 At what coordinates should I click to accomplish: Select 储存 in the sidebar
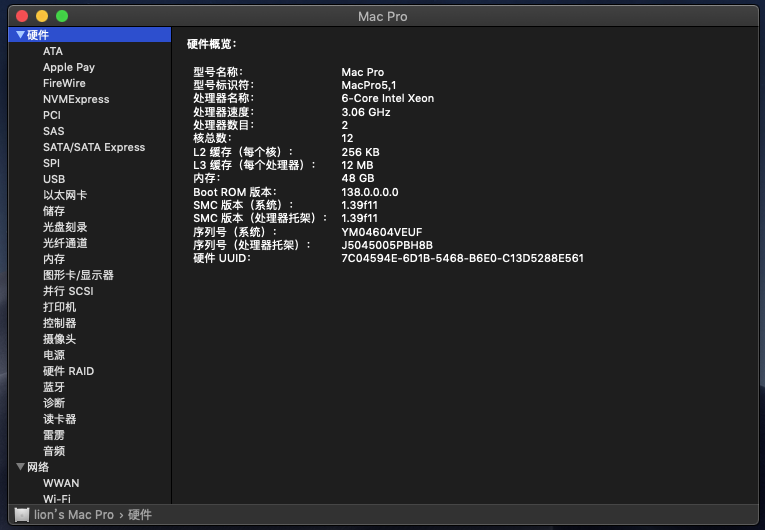[x=54, y=211]
